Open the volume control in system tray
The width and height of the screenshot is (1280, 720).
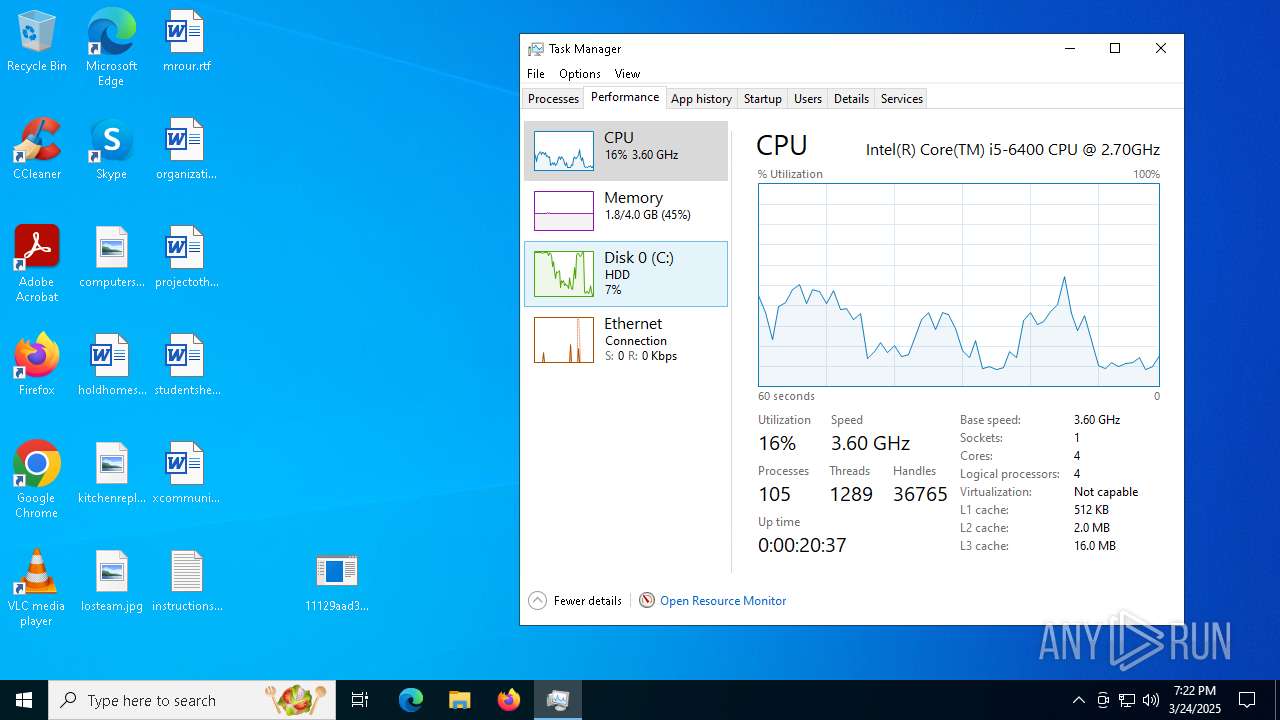(1151, 700)
